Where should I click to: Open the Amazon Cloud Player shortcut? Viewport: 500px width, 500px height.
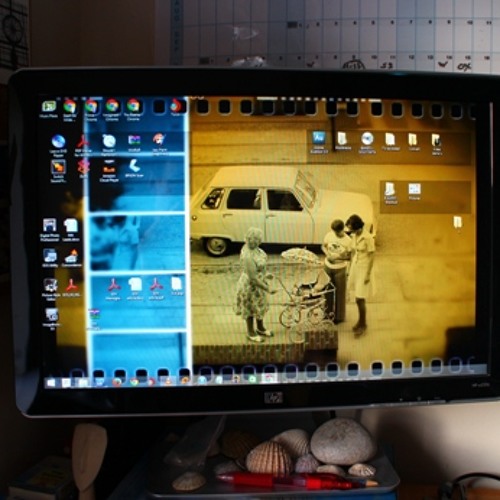[109, 168]
